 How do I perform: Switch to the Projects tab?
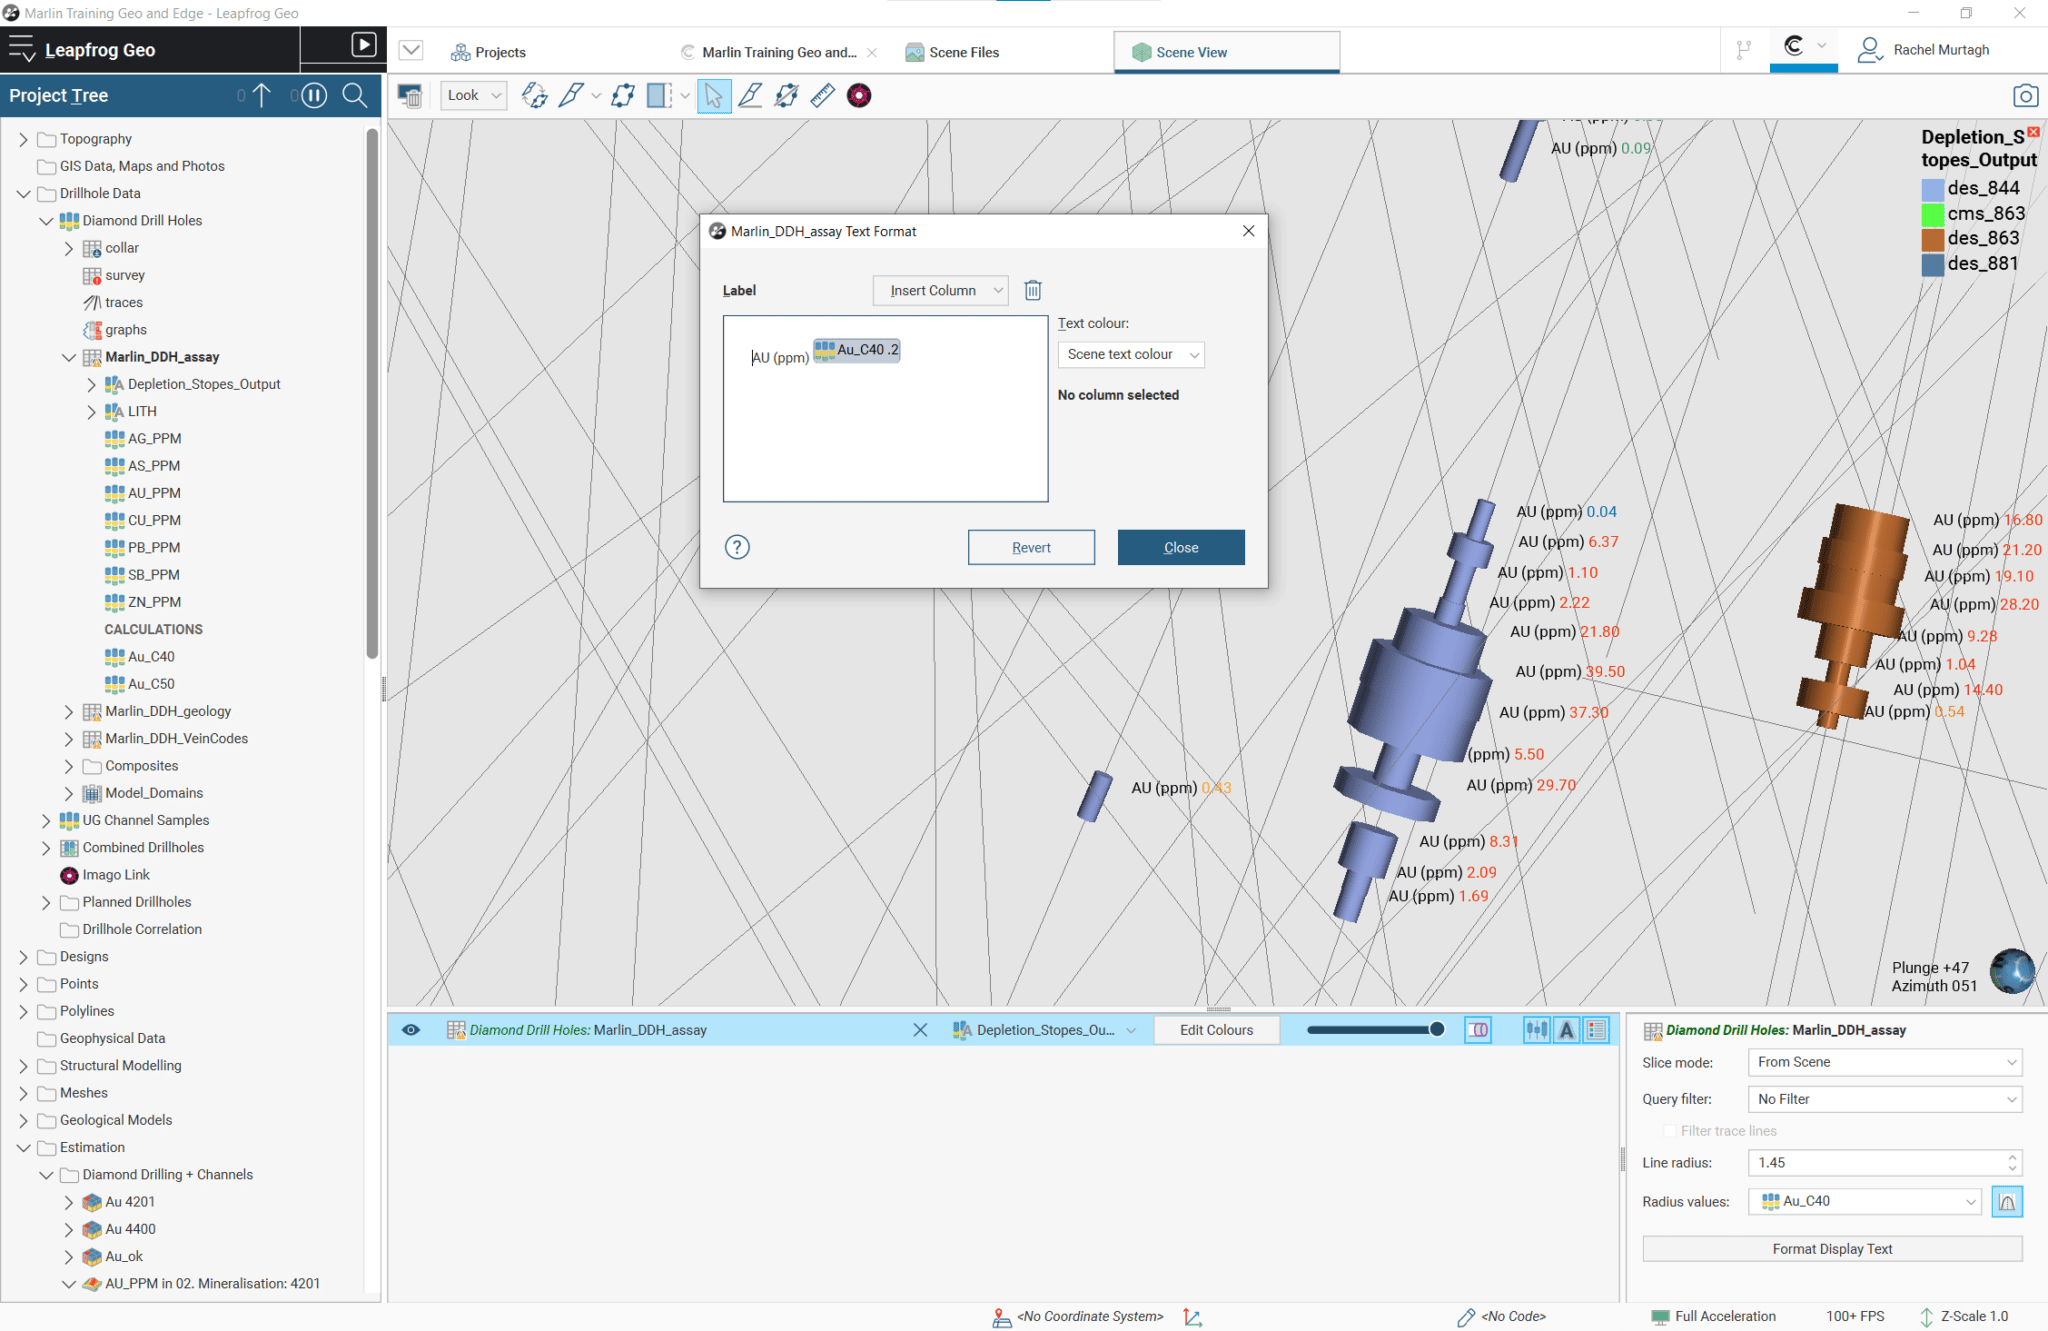coord(488,52)
